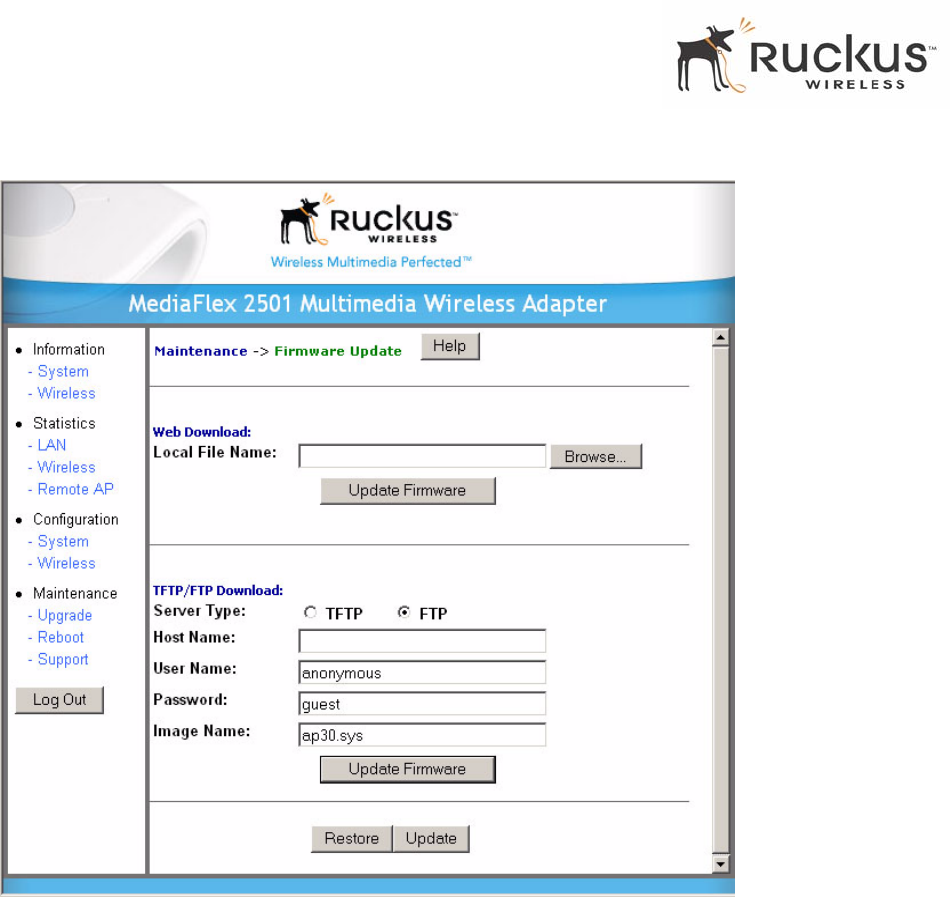The image size is (951, 897).
Task: Click the Update button beside Restore
Action: (x=431, y=839)
